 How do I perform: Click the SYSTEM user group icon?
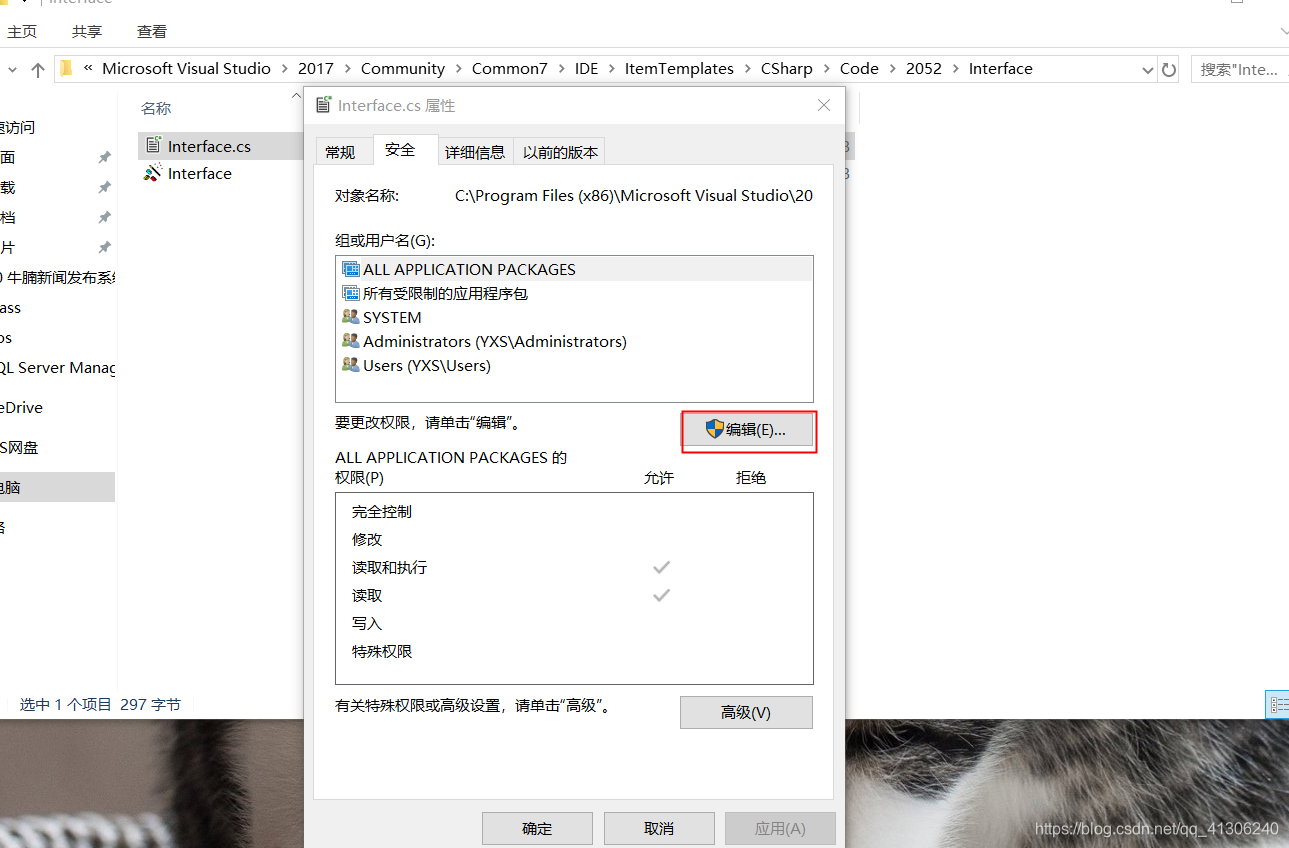350,317
